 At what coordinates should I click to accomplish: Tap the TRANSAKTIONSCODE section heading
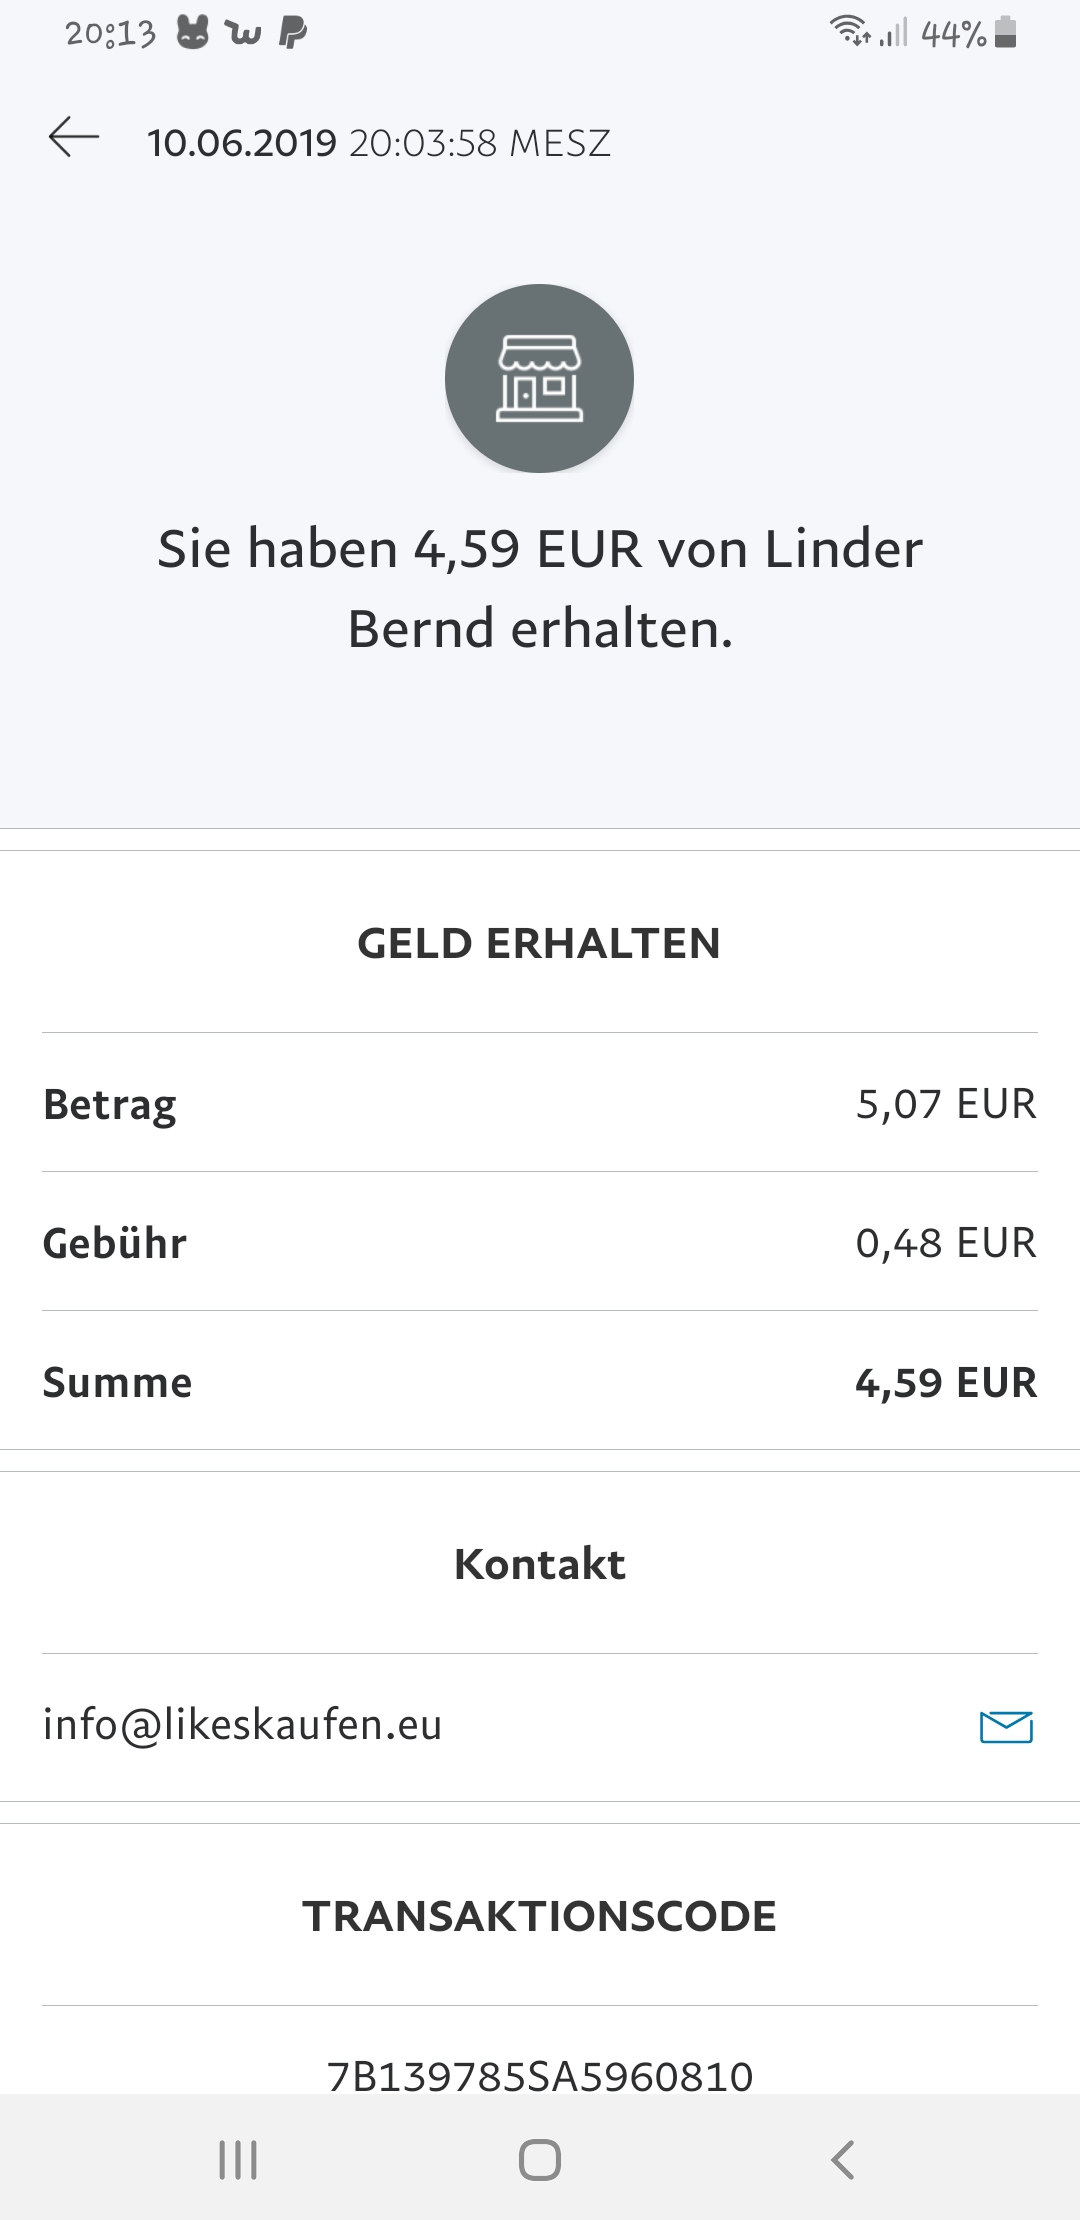pos(539,1916)
